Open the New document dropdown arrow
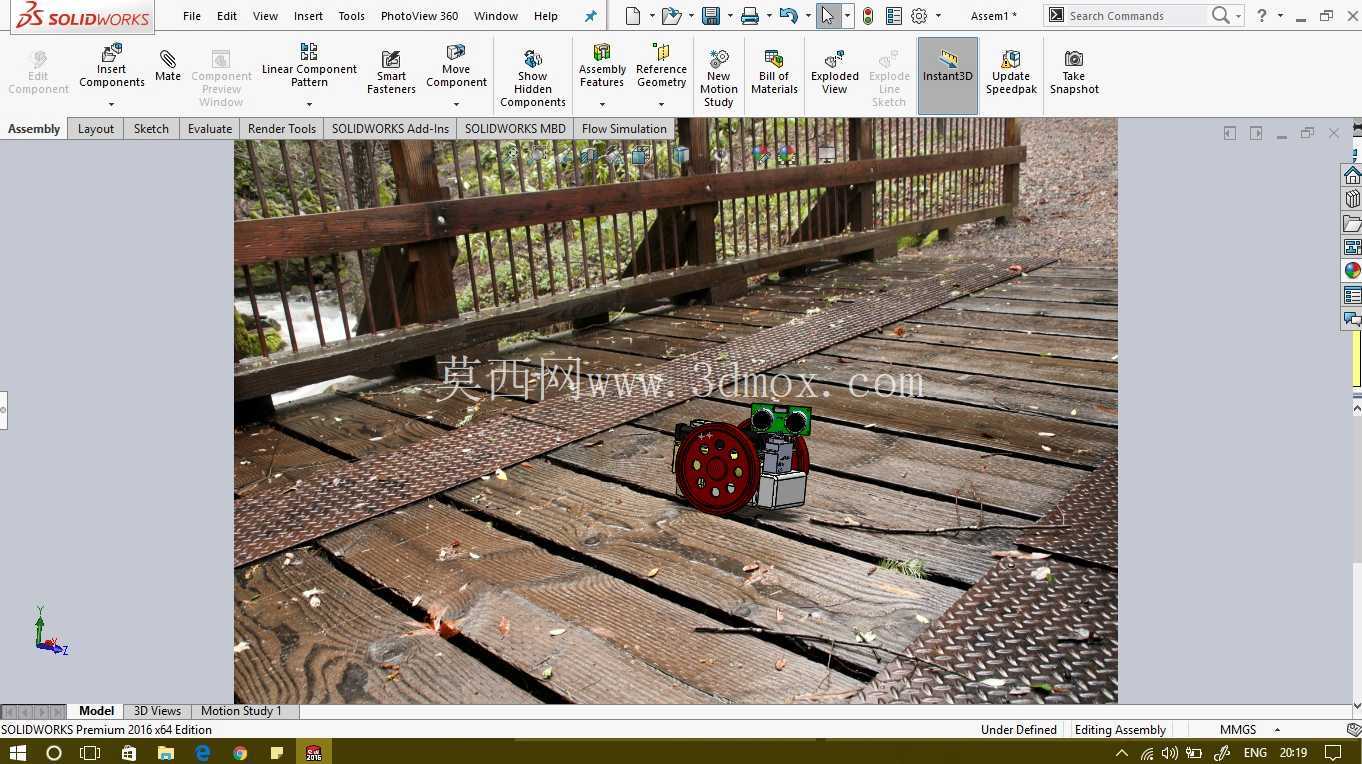 [652, 16]
